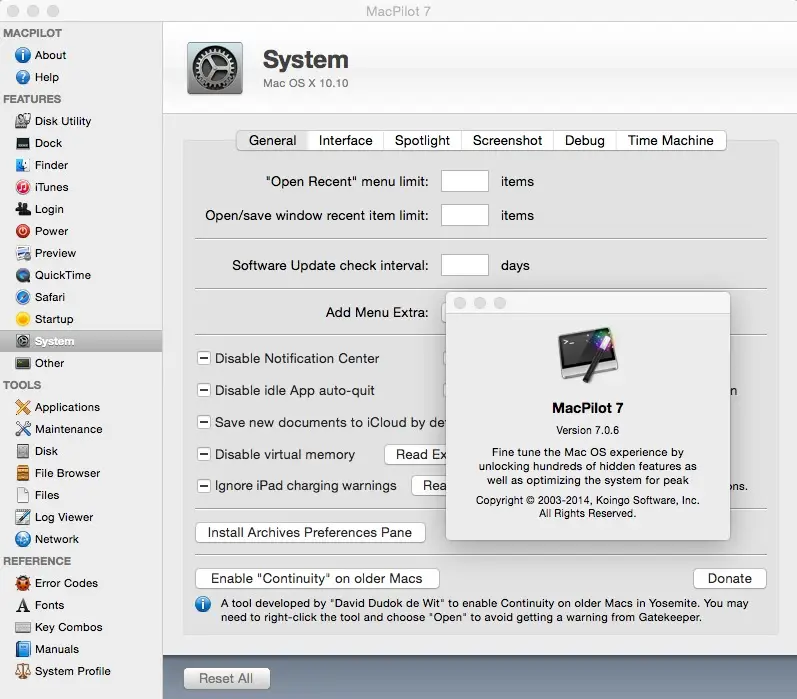Switch to the Interface tab
797x699 pixels.
(346, 140)
